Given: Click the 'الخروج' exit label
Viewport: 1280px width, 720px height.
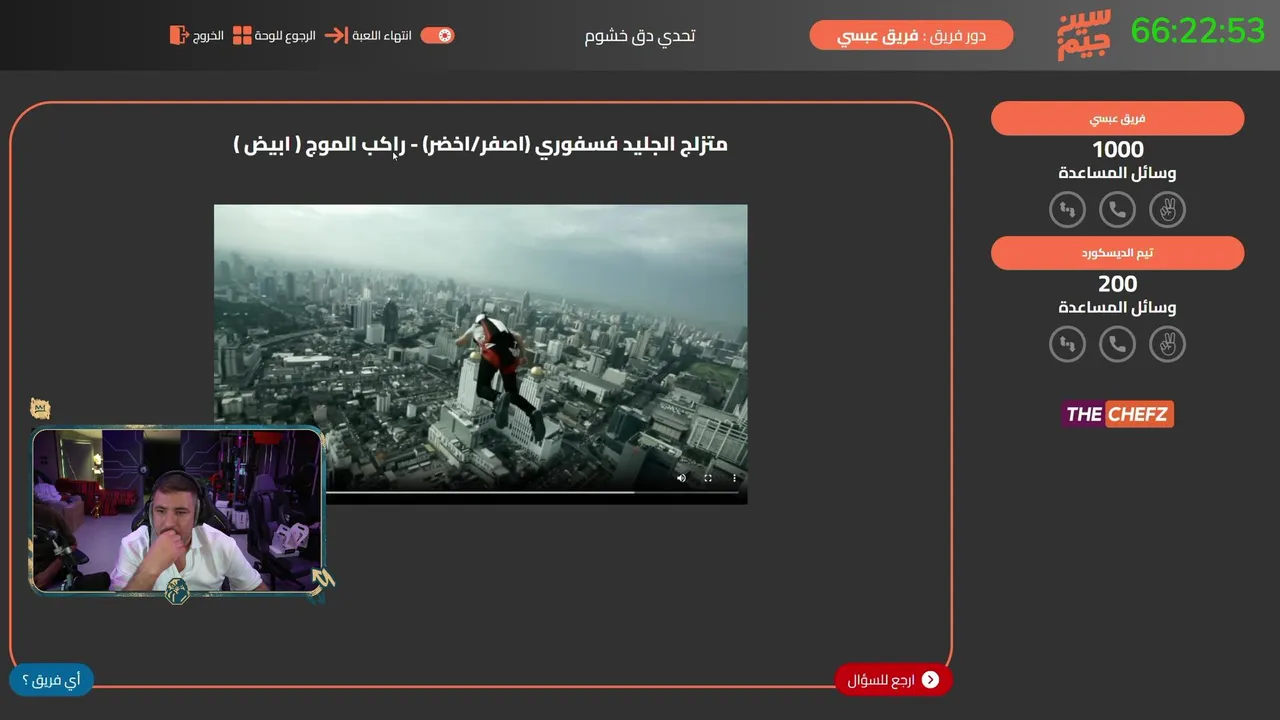Looking at the screenshot, I should tap(208, 36).
